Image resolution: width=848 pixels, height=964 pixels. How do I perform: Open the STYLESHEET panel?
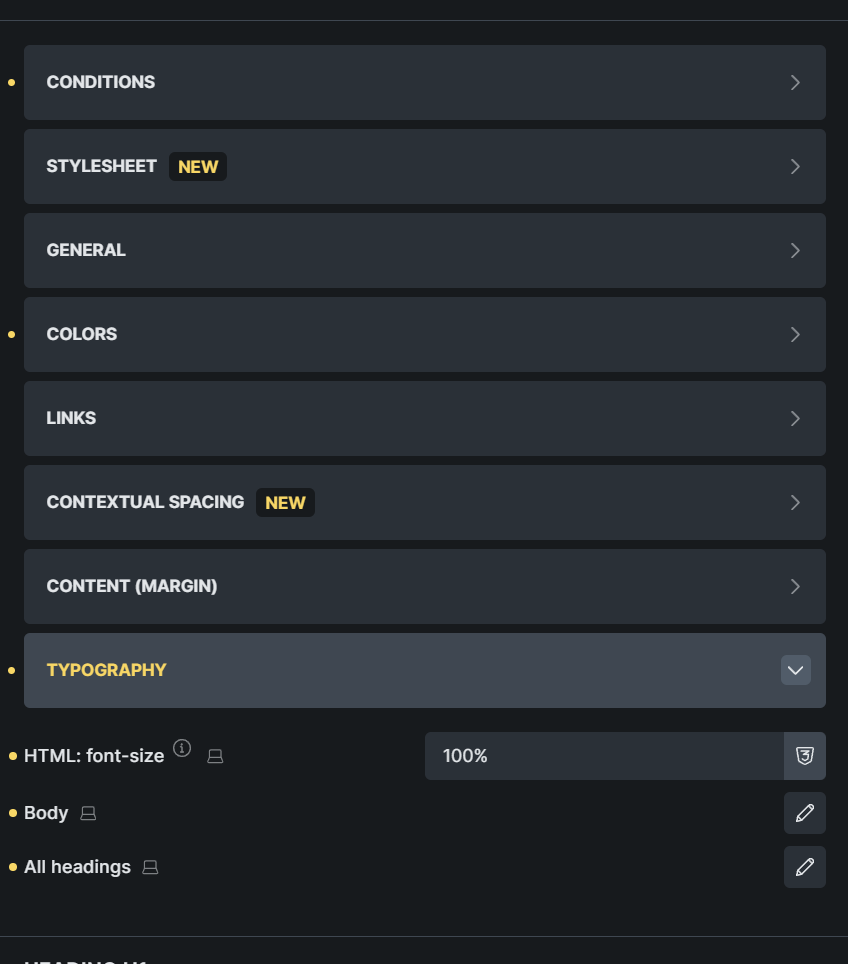(425, 166)
